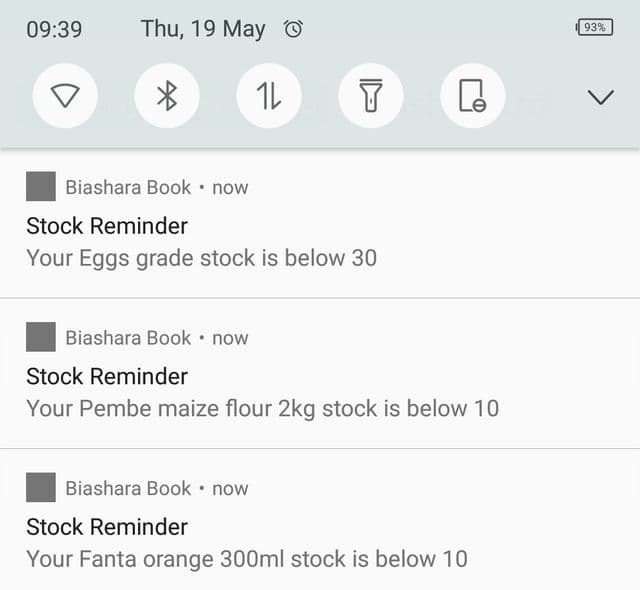
Task: Tap the alarm clock status icon
Action: (293, 29)
